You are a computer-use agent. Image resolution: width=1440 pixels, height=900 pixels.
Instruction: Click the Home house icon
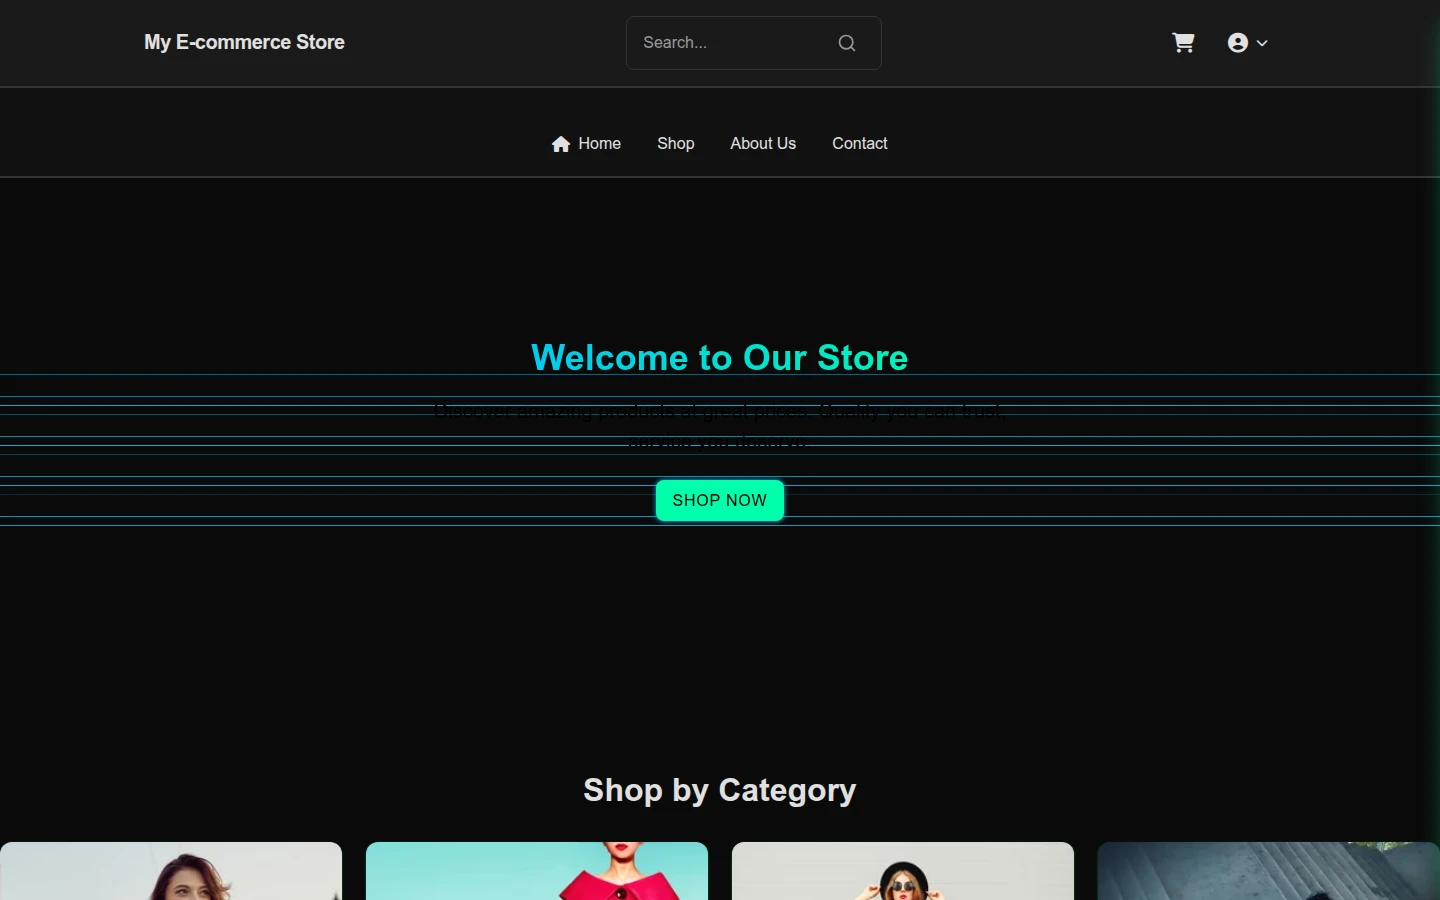(561, 144)
